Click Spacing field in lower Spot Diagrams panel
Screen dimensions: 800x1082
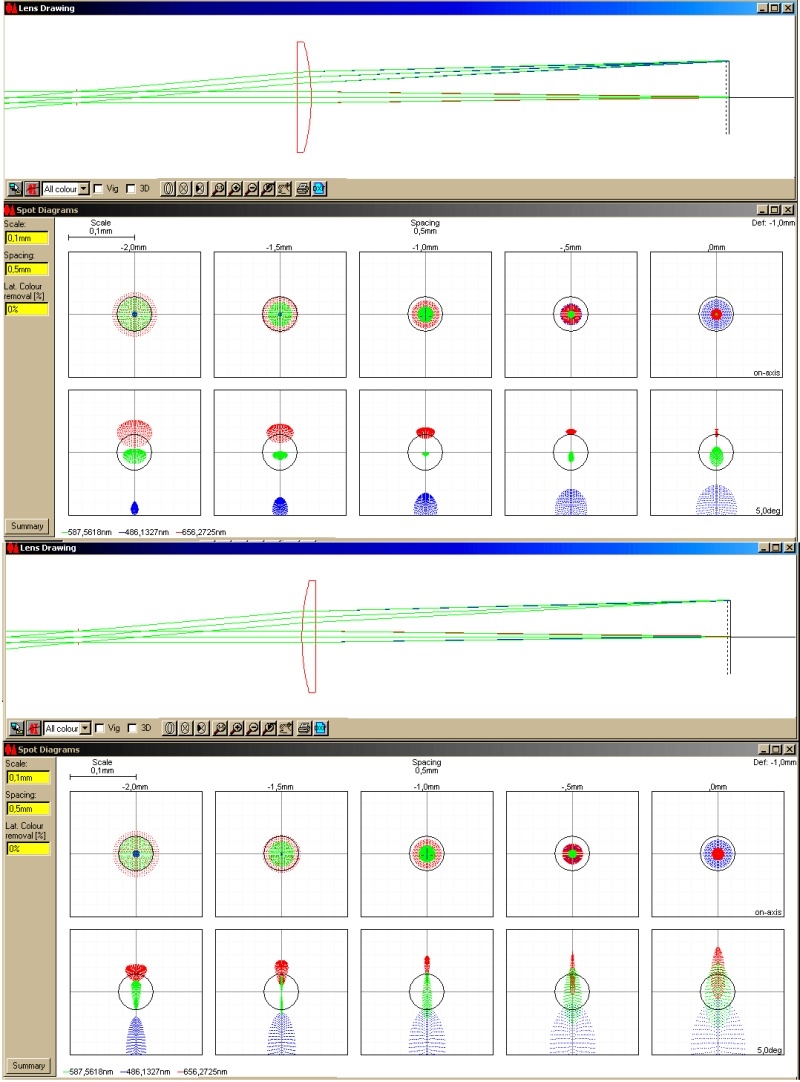tap(26, 809)
